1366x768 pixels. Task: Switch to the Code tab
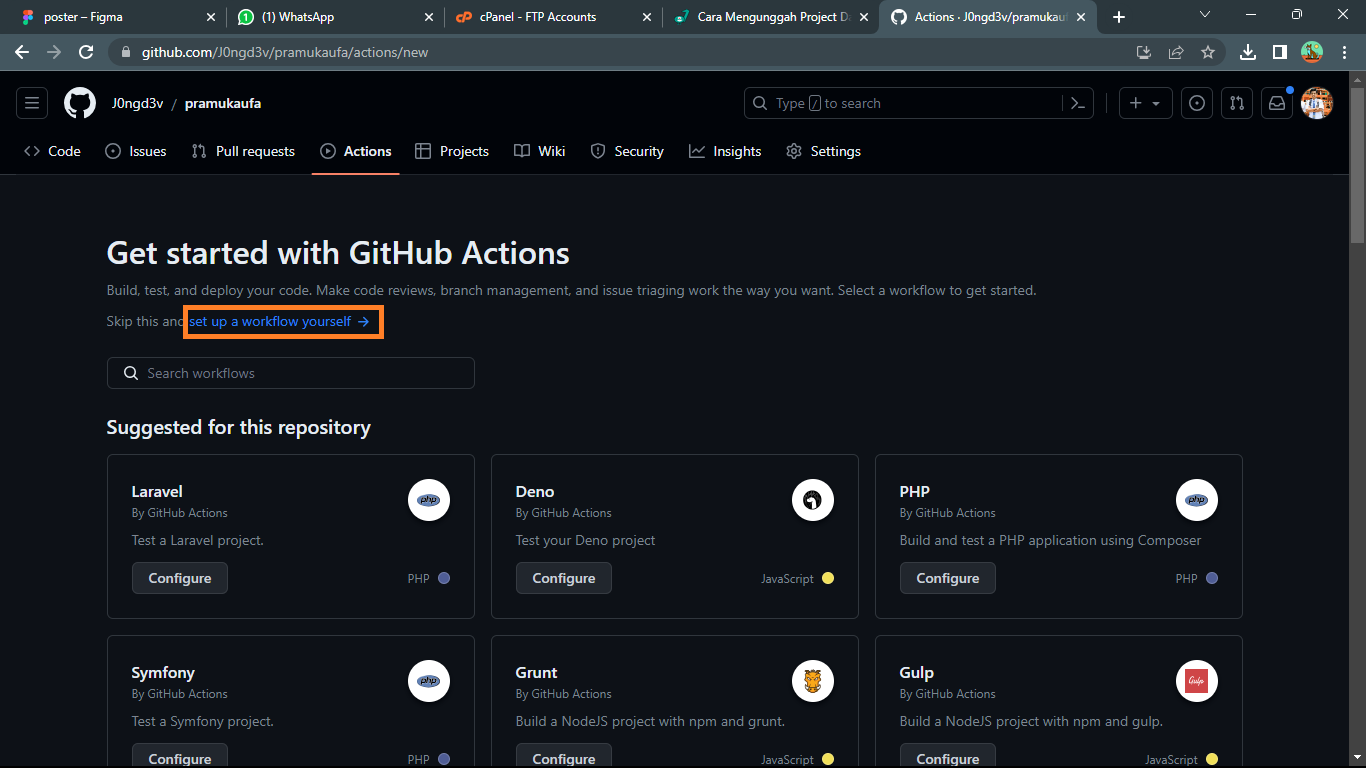[52, 151]
